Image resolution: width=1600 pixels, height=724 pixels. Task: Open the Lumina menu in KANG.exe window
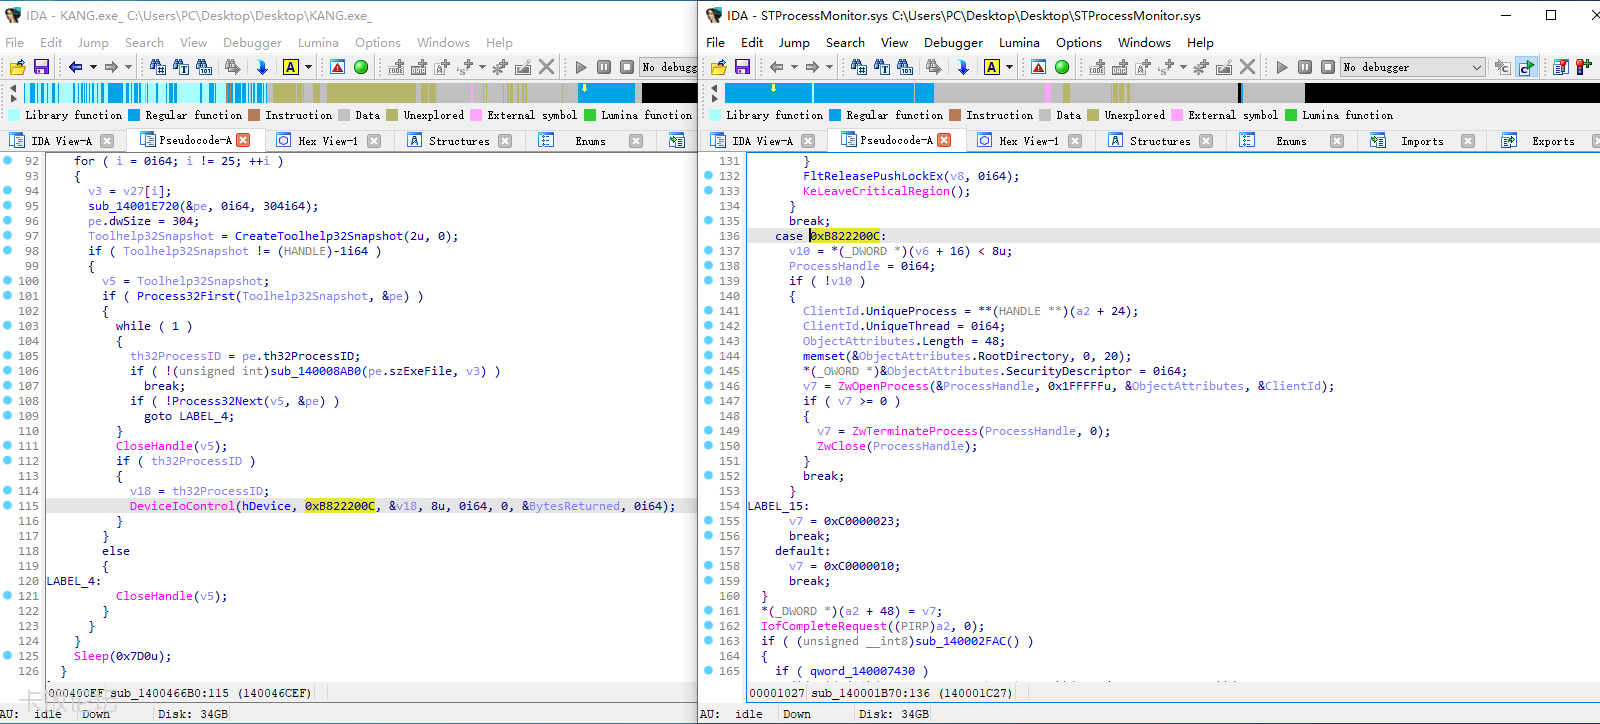[x=318, y=43]
